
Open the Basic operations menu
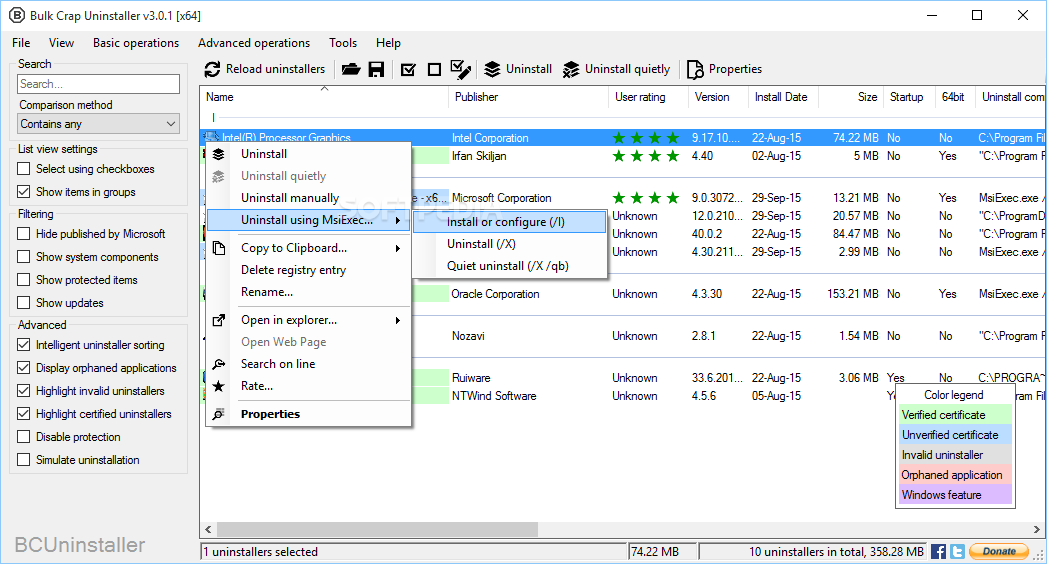[136, 43]
